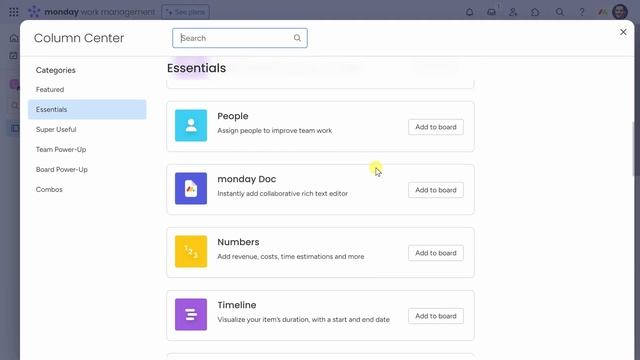The image size is (640, 360).
Task: Click the global search icon in top bar
Action: (x=560, y=12)
